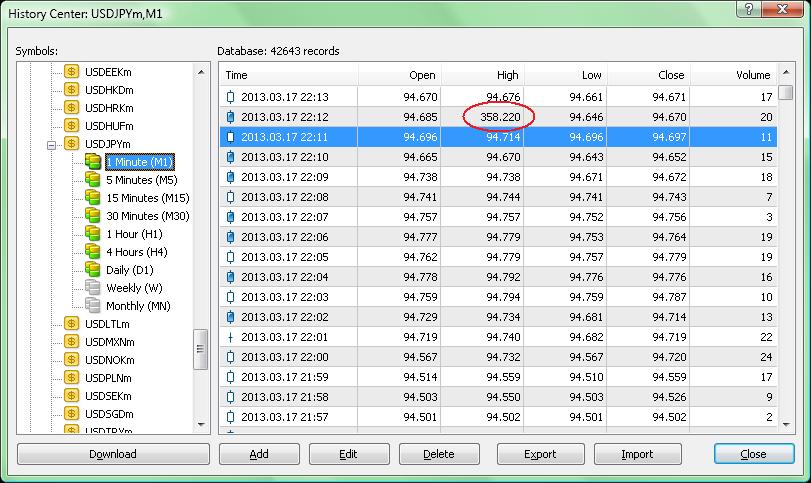Click the greyed Weekly (W) database icon
Viewport: 811px width, 483px height.
(93, 288)
